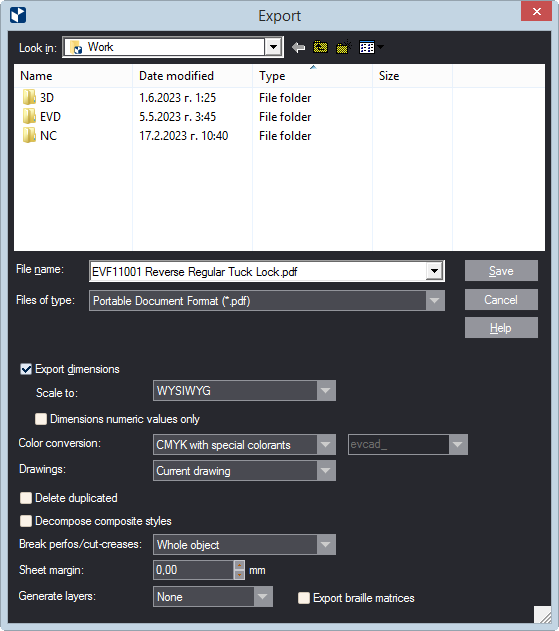Go back to last visited folder
Screen dimensions: 559x631
[x=298, y=47]
